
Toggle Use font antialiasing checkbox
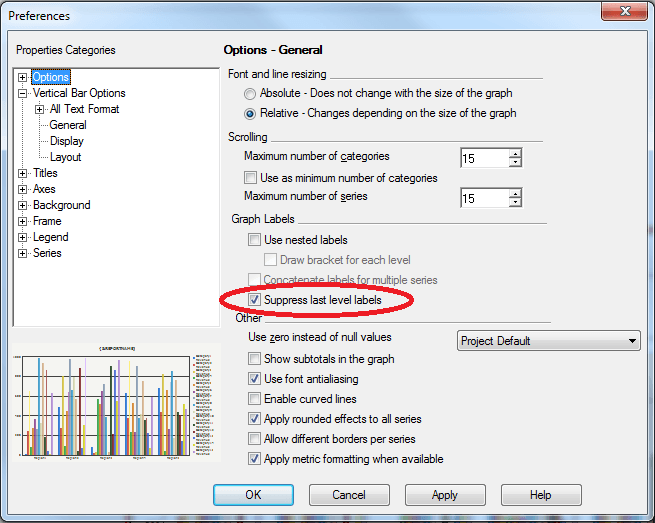(254, 379)
